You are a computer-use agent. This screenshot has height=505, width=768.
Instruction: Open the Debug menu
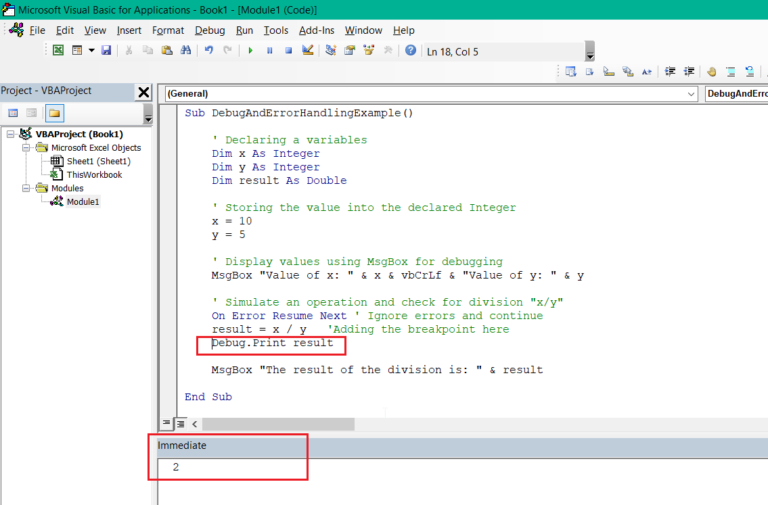click(x=210, y=30)
